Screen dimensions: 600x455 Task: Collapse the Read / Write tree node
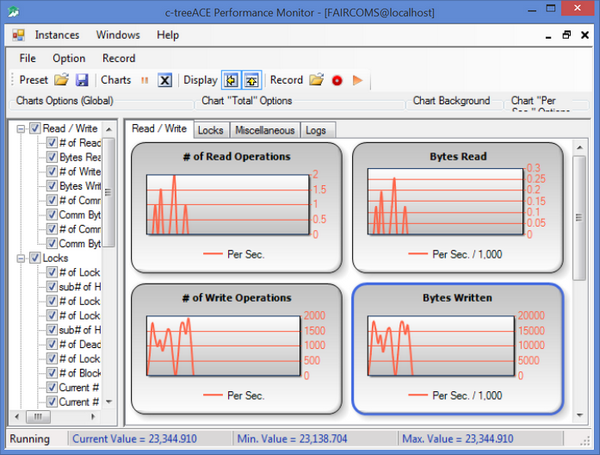pos(21,128)
